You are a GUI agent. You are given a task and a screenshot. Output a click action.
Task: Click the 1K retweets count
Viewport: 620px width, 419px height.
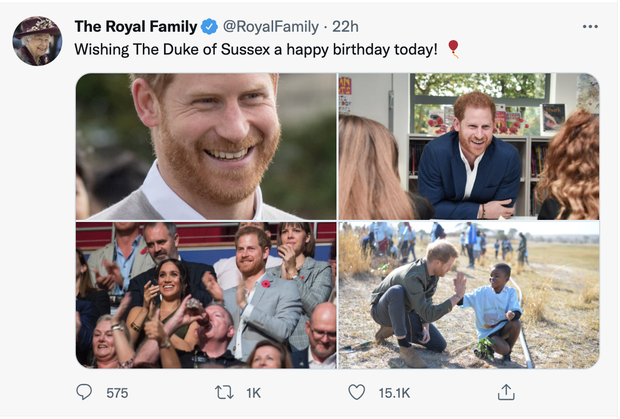pos(252,393)
